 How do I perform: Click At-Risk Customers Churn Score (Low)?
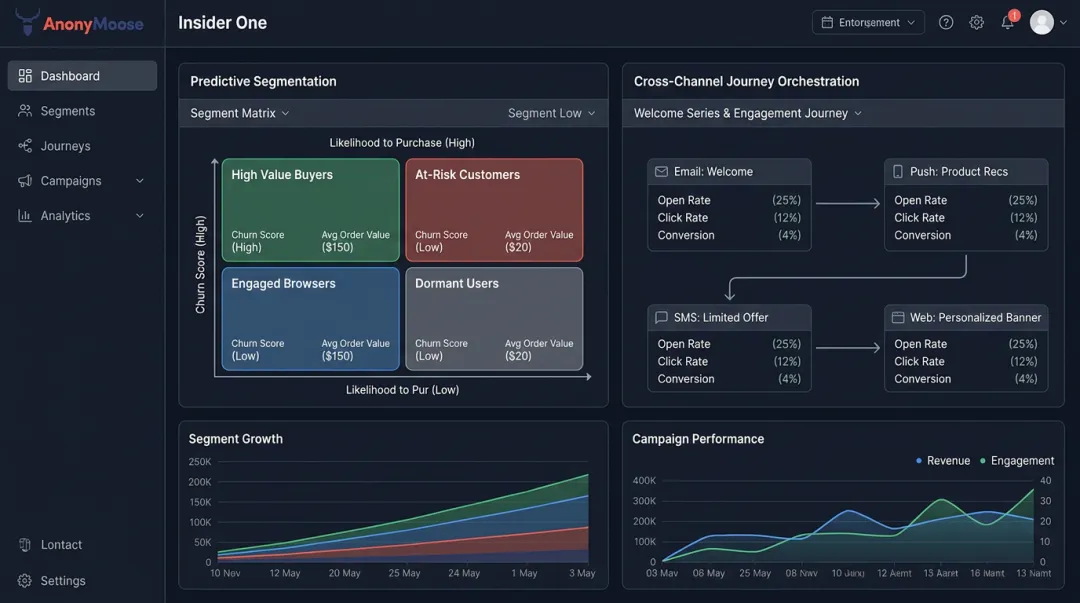click(441, 241)
